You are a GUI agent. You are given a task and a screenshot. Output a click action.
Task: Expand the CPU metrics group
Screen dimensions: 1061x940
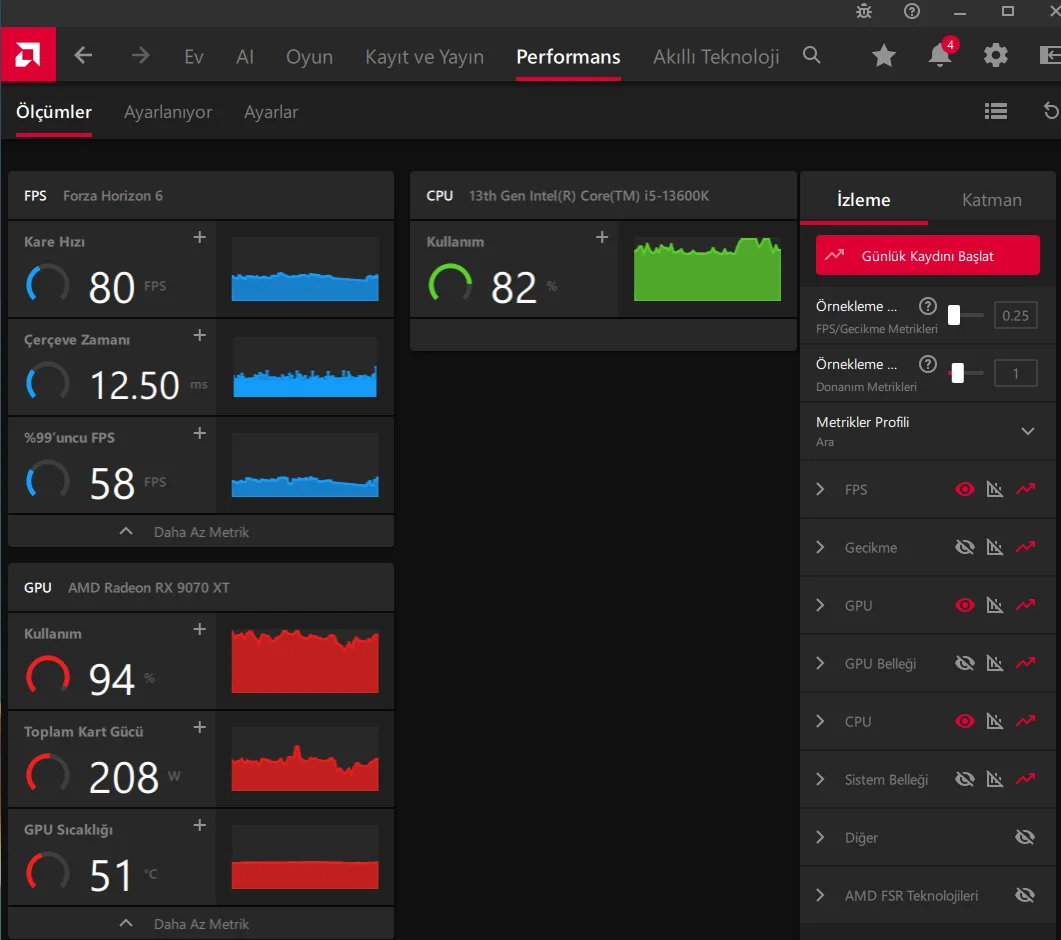pyautogui.click(x=820, y=721)
